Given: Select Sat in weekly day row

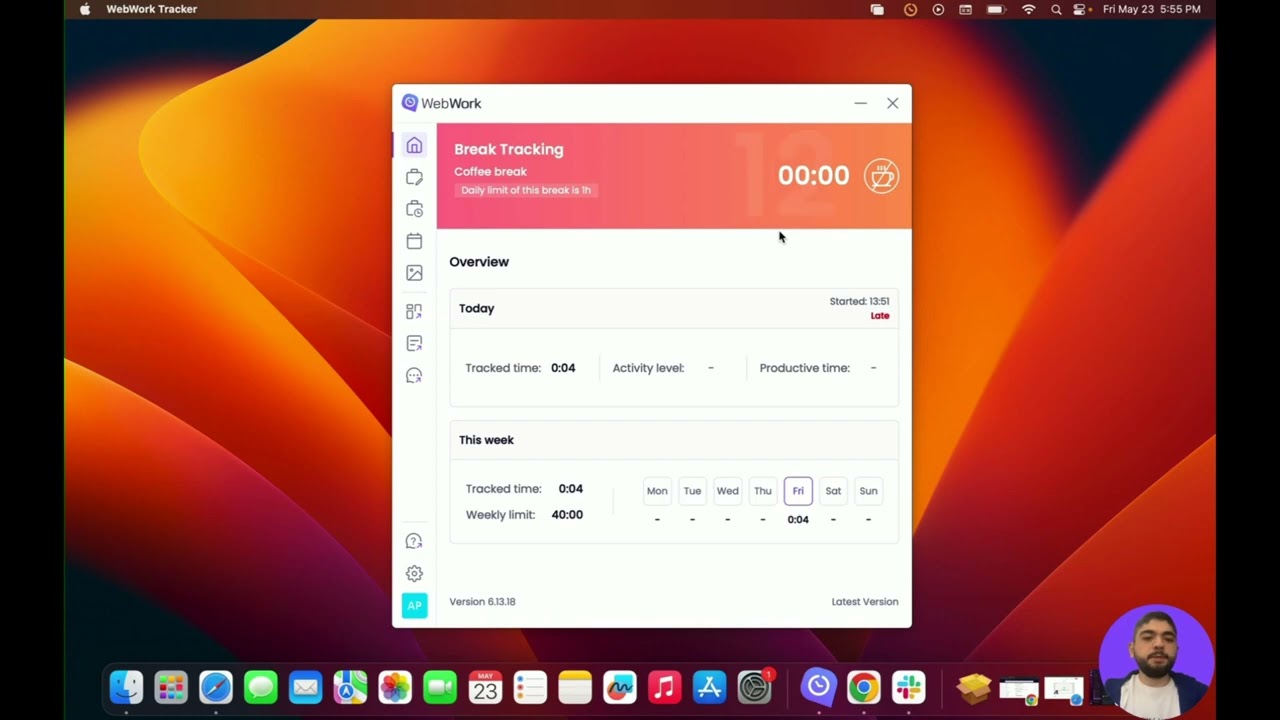Looking at the screenshot, I should pyautogui.click(x=833, y=491).
